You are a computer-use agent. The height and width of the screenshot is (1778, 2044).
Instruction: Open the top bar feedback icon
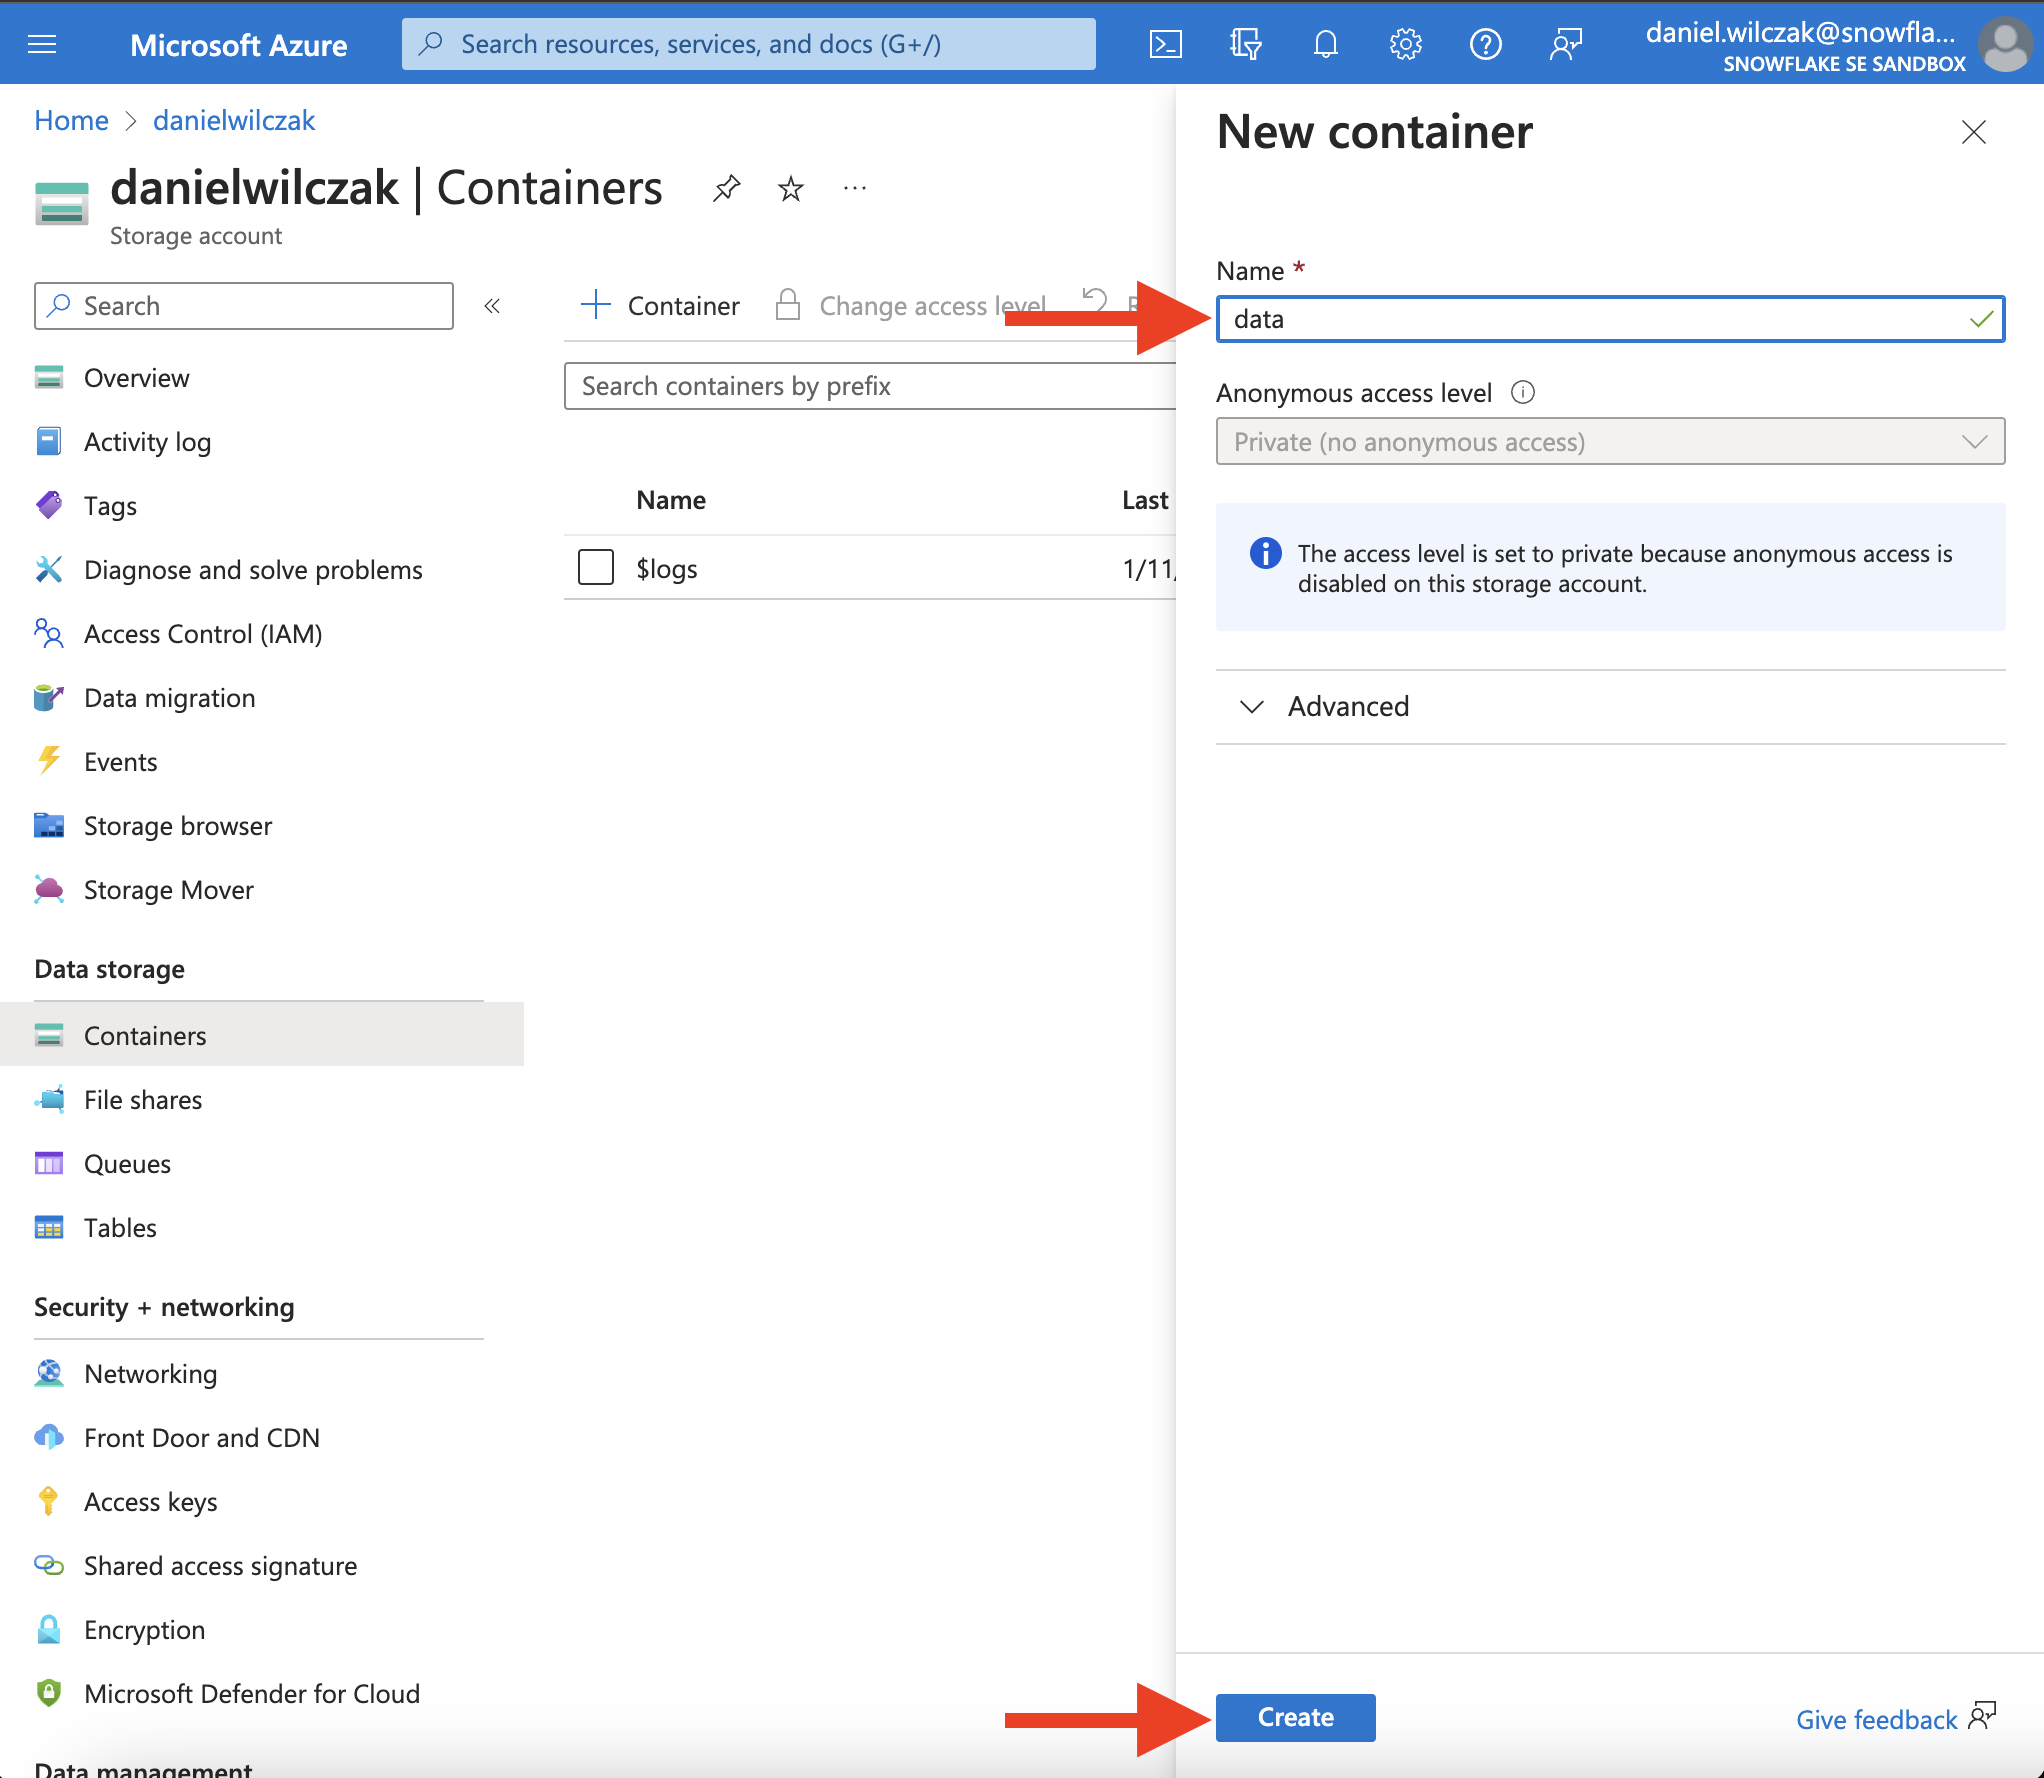[x=1565, y=44]
